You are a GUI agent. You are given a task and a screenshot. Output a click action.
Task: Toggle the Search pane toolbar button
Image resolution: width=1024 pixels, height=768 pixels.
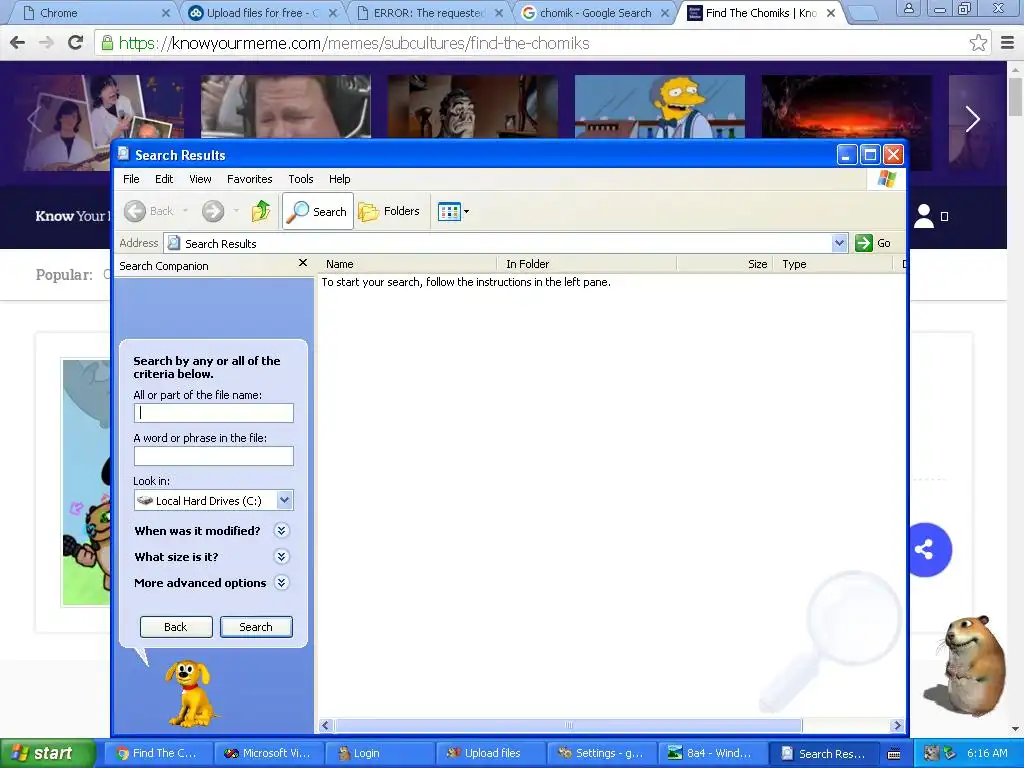pyautogui.click(x=318, y=211)
